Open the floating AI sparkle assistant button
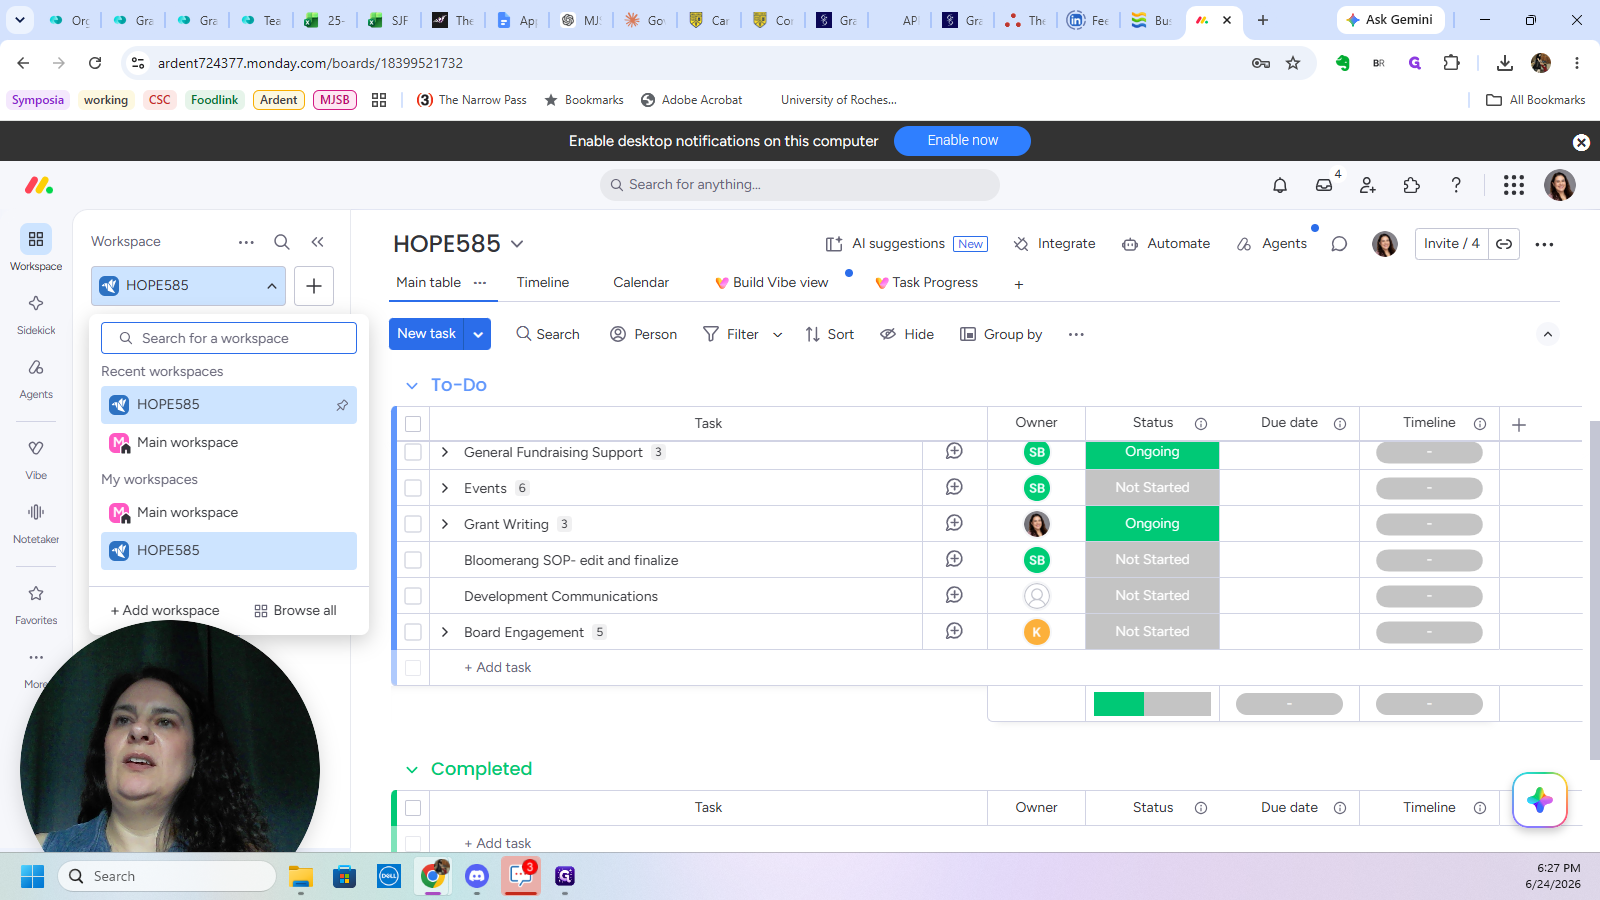 click(1540, 800)
